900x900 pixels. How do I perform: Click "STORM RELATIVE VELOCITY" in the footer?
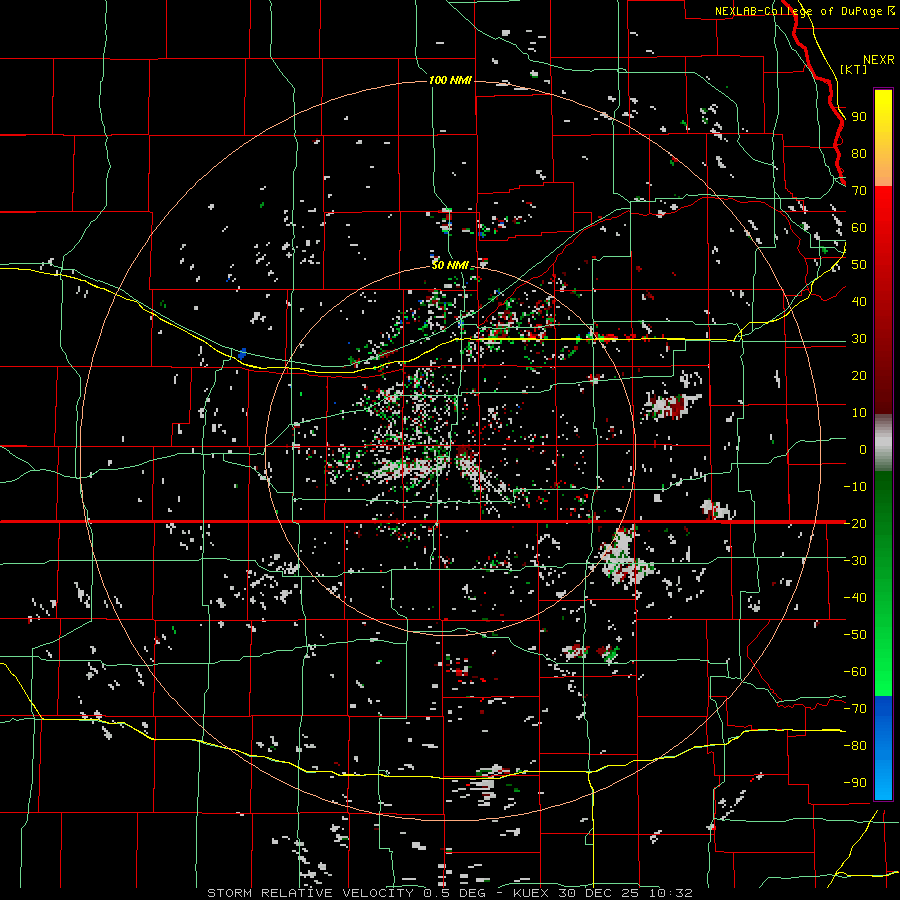click(312, 893)
